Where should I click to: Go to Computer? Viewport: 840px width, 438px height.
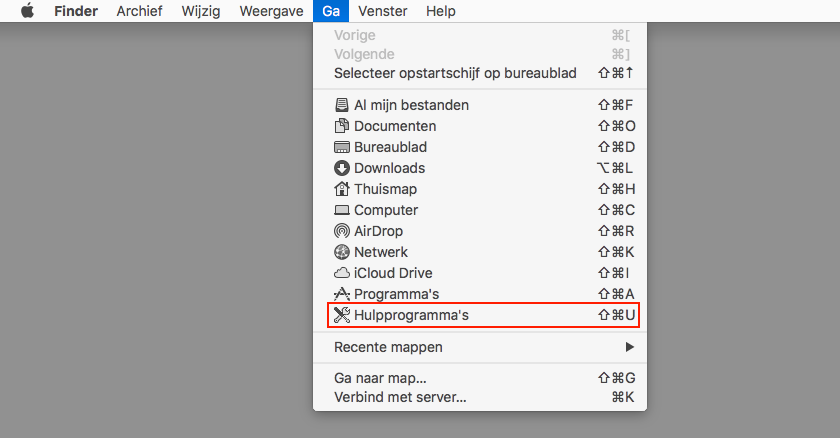tap(480, 210)
